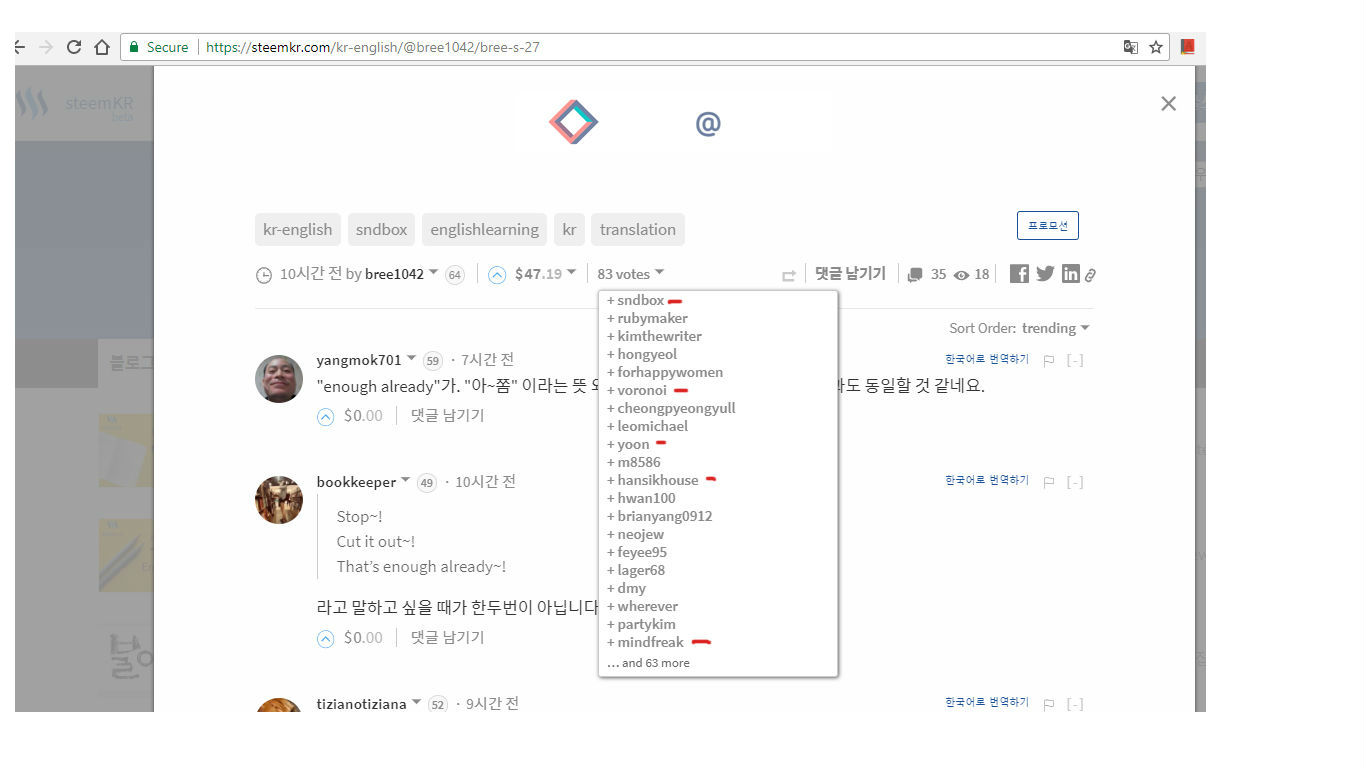Toggle the bookmark star in the address bar
Viewport: 1366px width, 768px height.
click(1155, 46)
